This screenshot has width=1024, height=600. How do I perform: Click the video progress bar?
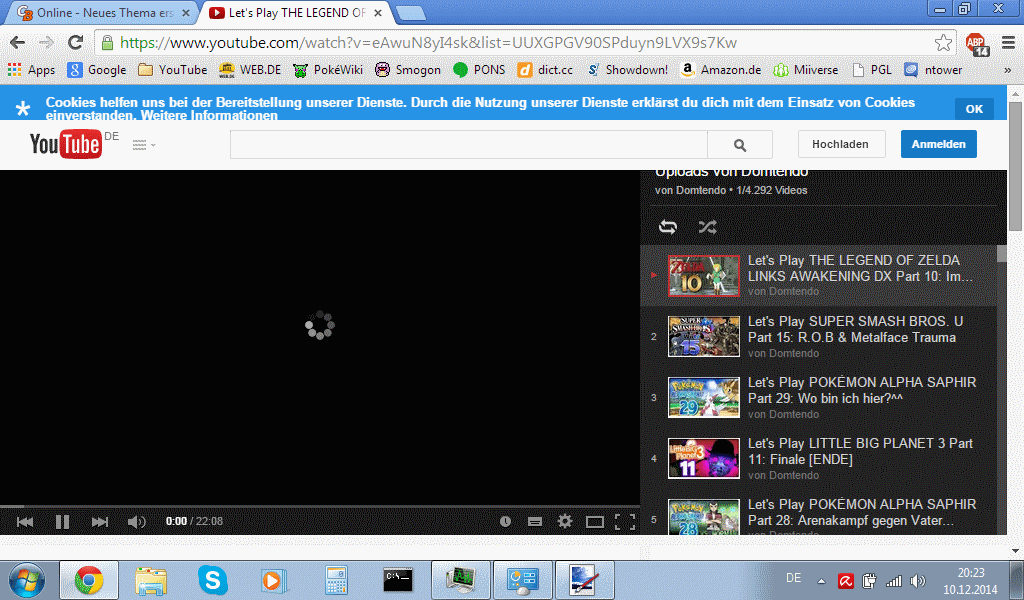coord(320,506)
